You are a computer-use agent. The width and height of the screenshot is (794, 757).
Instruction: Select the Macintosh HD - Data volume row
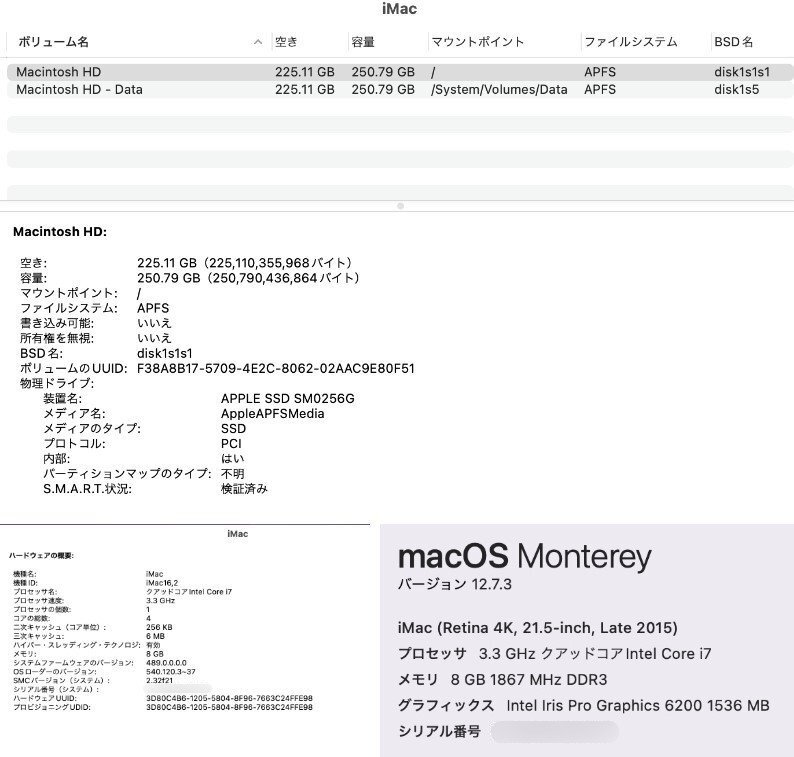[400, 90]
